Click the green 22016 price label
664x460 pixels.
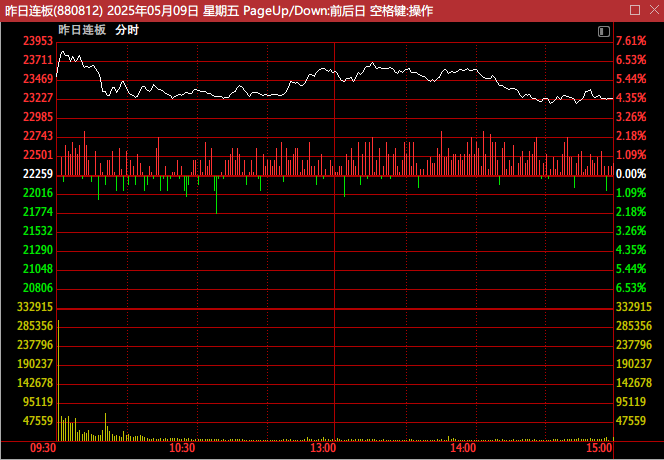pyautogui.click(x=38, y=193)
